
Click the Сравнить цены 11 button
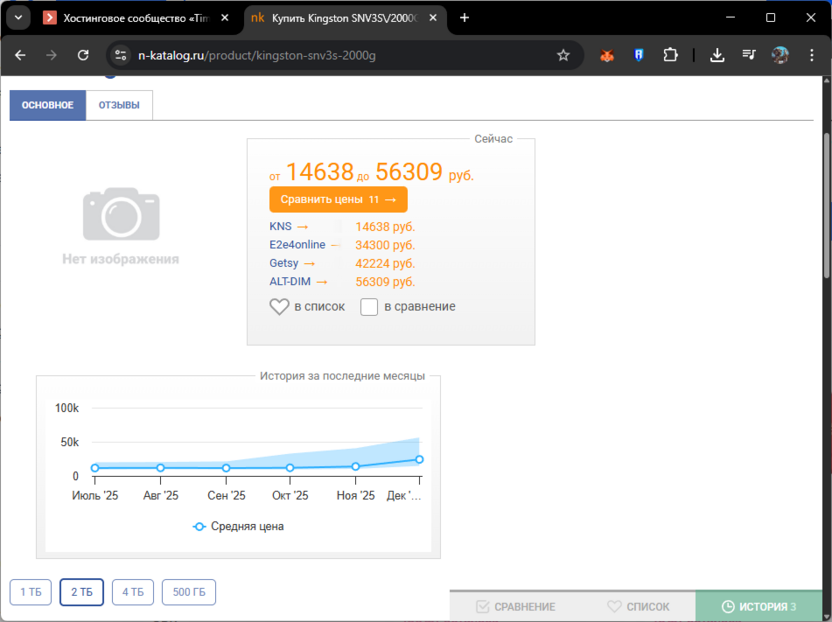(339, 200)
